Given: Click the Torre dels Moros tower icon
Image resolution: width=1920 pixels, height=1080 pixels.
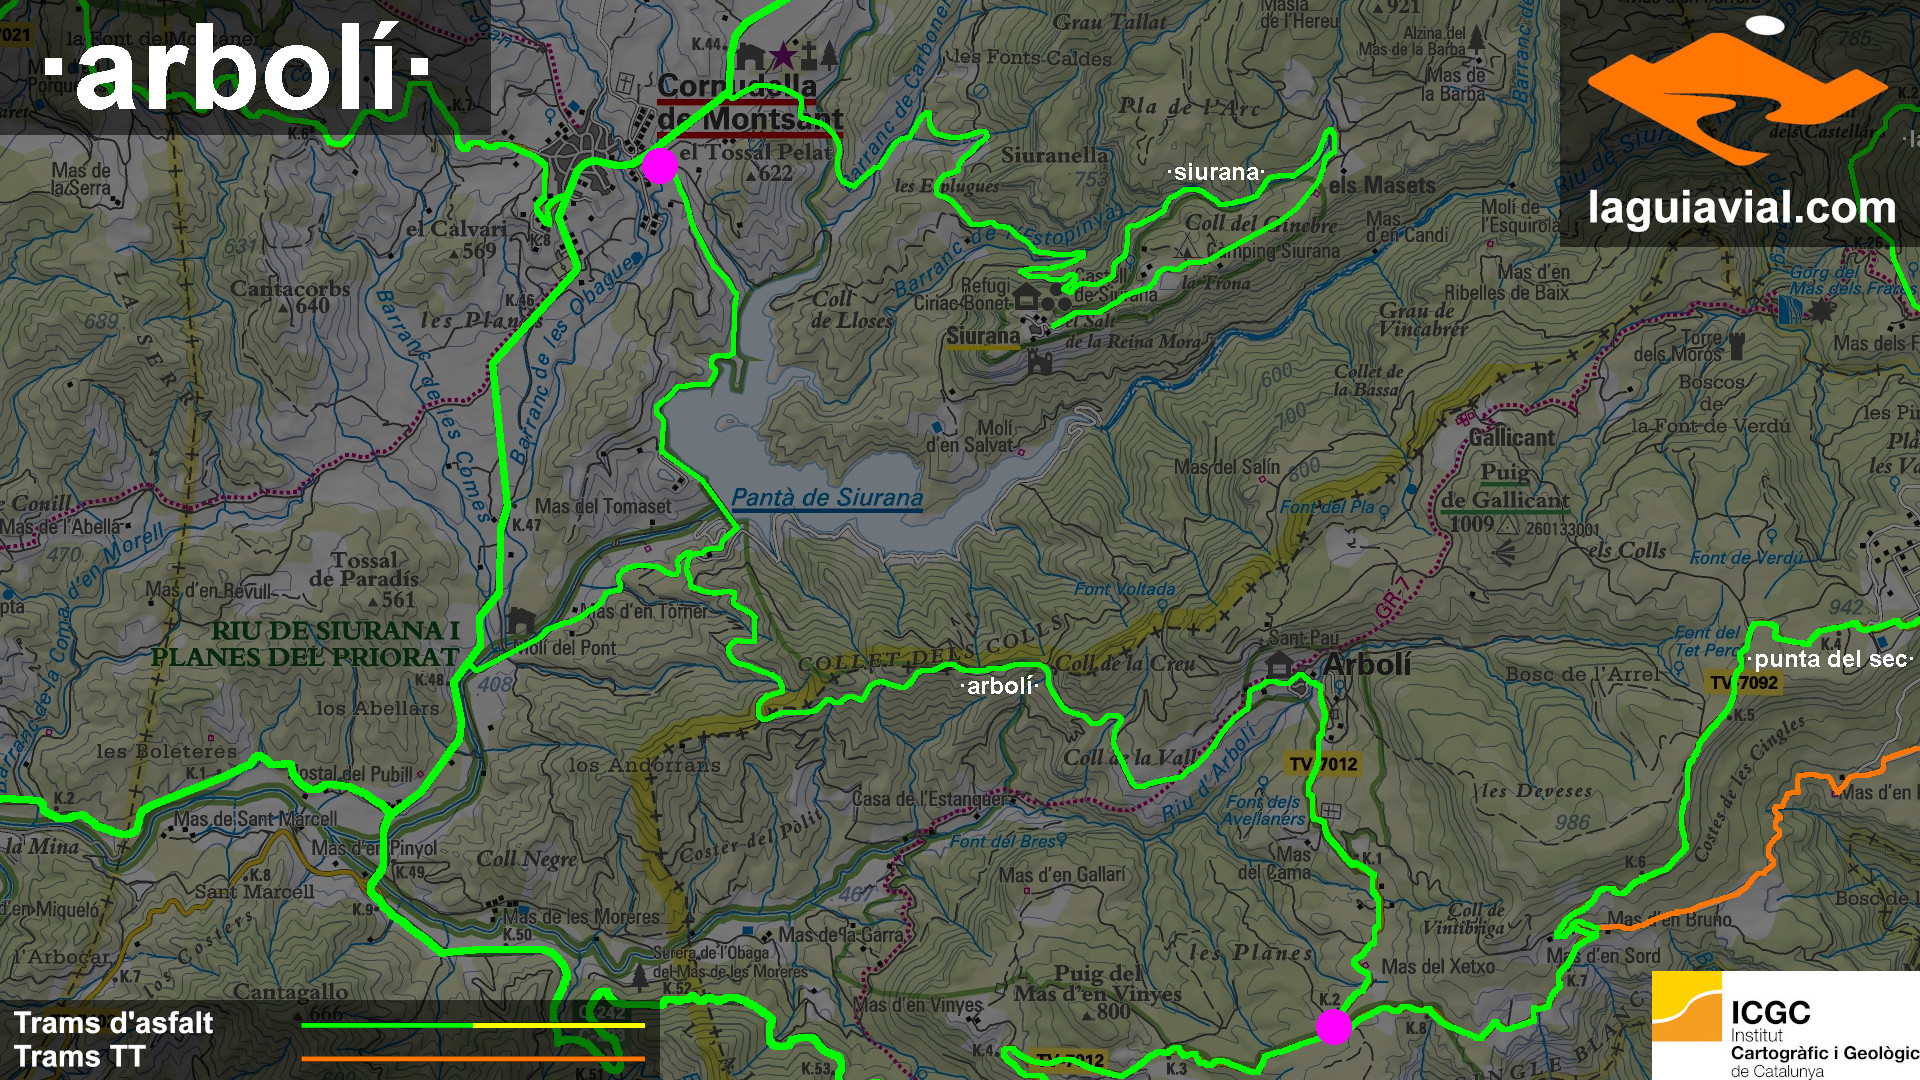Looking at the screenshot, I should click(x=1737, y=346).
